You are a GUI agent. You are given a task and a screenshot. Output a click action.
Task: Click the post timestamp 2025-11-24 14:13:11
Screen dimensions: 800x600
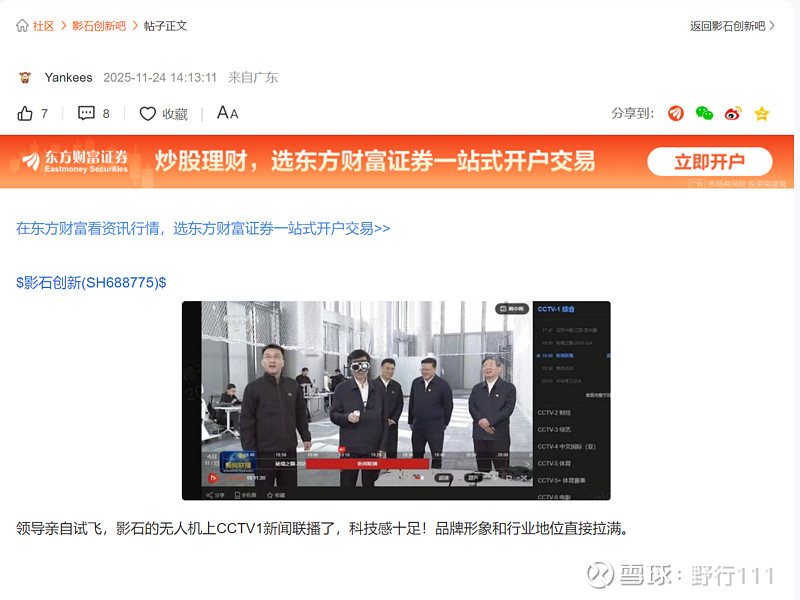[x=160, y=78]
